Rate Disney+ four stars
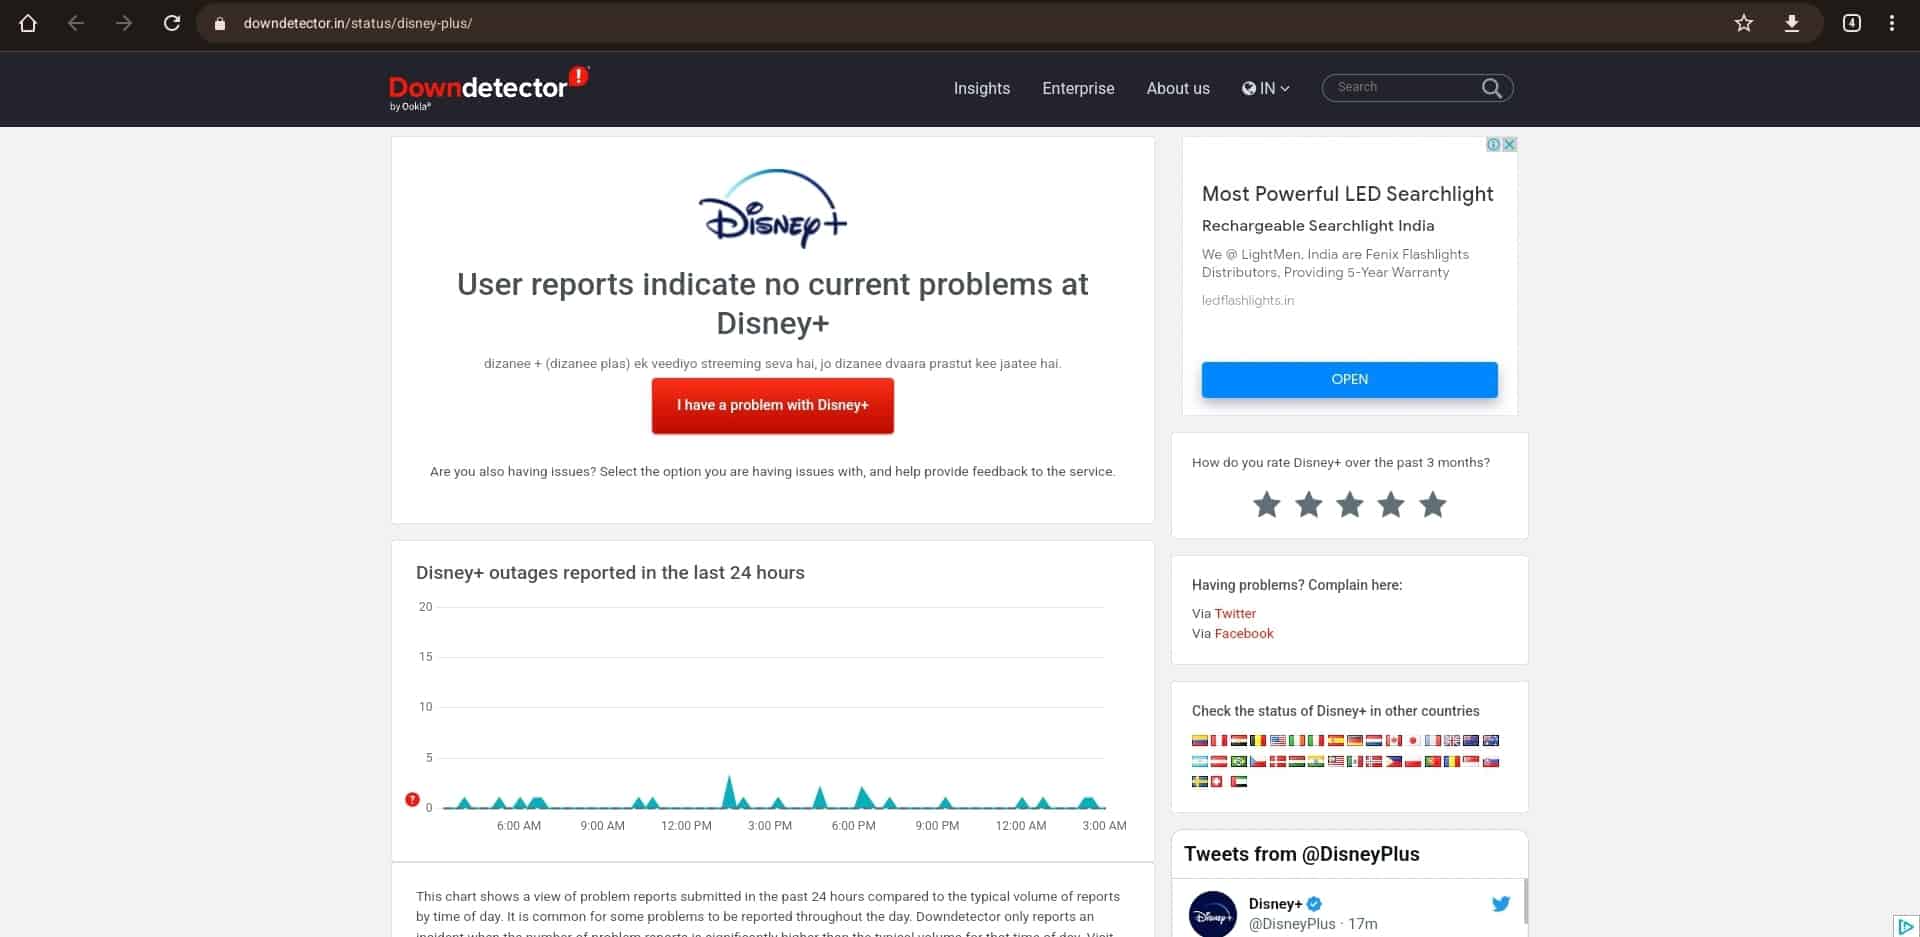This screenshot has height=937, width=1920. click(1391, 505)
